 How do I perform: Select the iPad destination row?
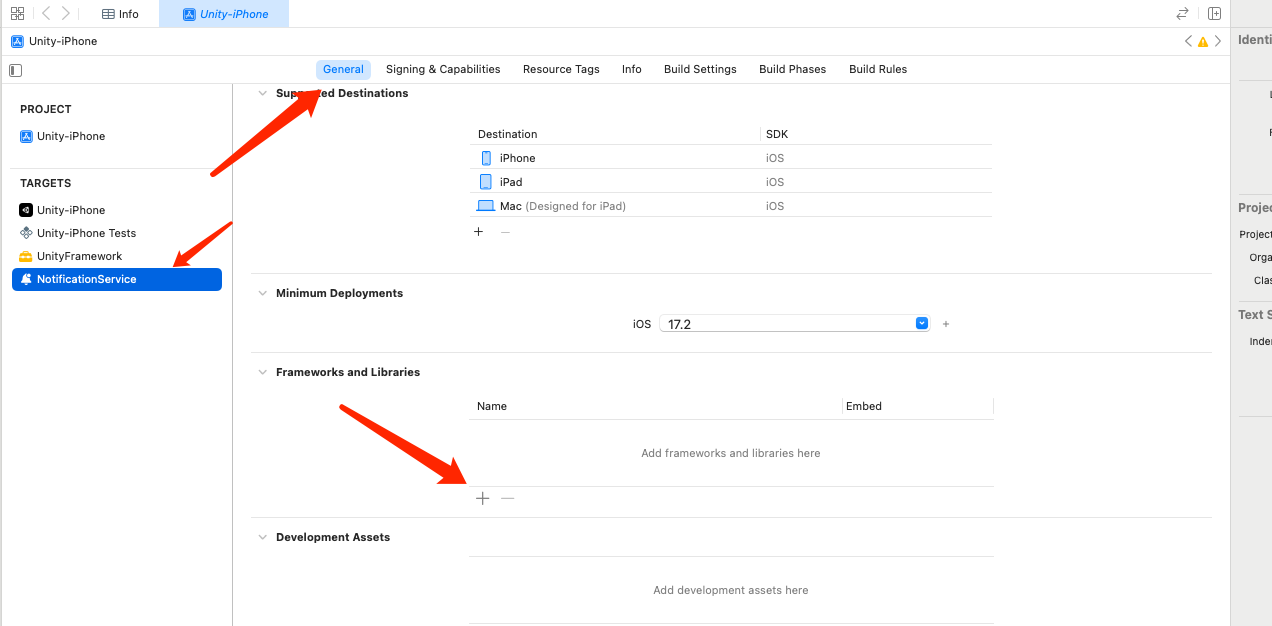pyautogui.click(x=731, y=182)
